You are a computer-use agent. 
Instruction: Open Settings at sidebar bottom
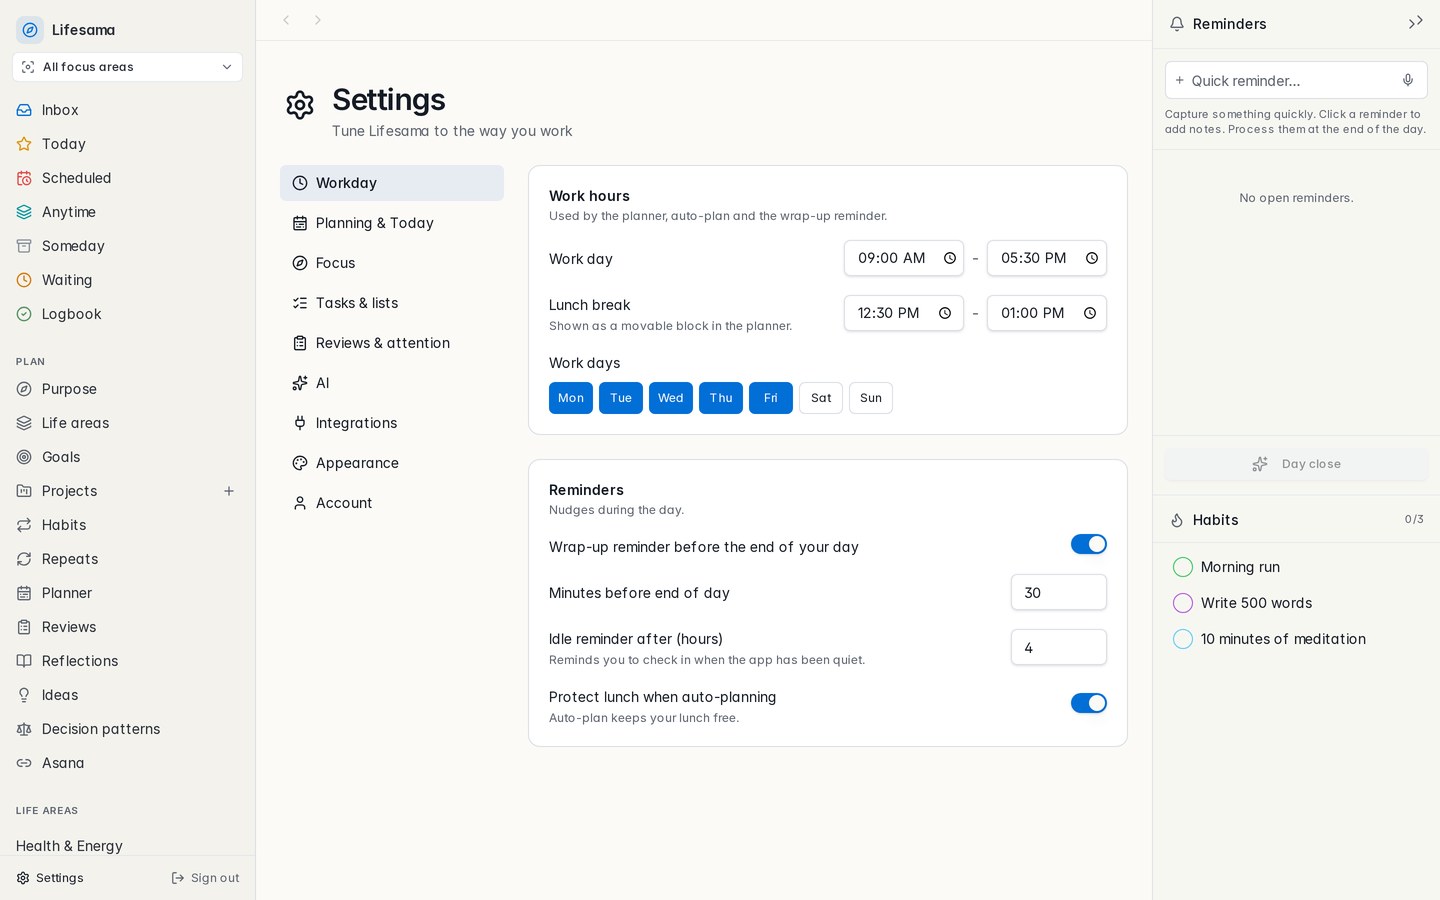tap(50, 878)
